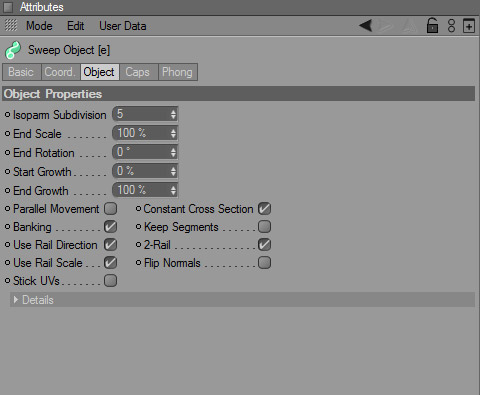
Task: Open the User Data menu
Action: click(123, 26)
